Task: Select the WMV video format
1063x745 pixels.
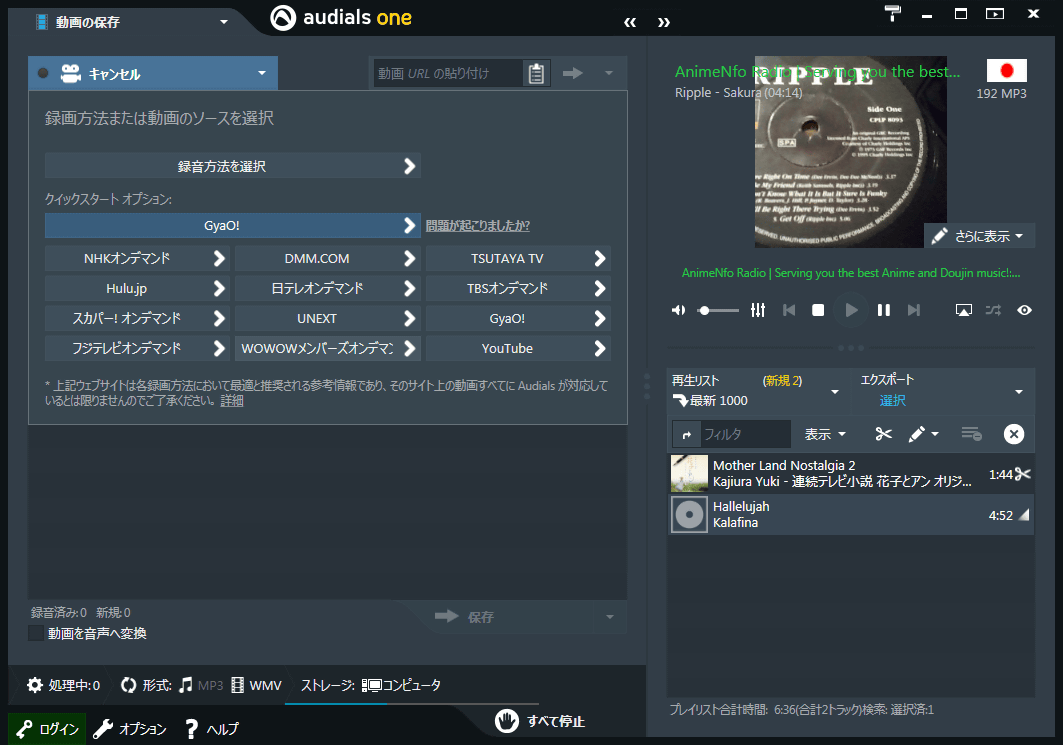Action: coord(256,685)
